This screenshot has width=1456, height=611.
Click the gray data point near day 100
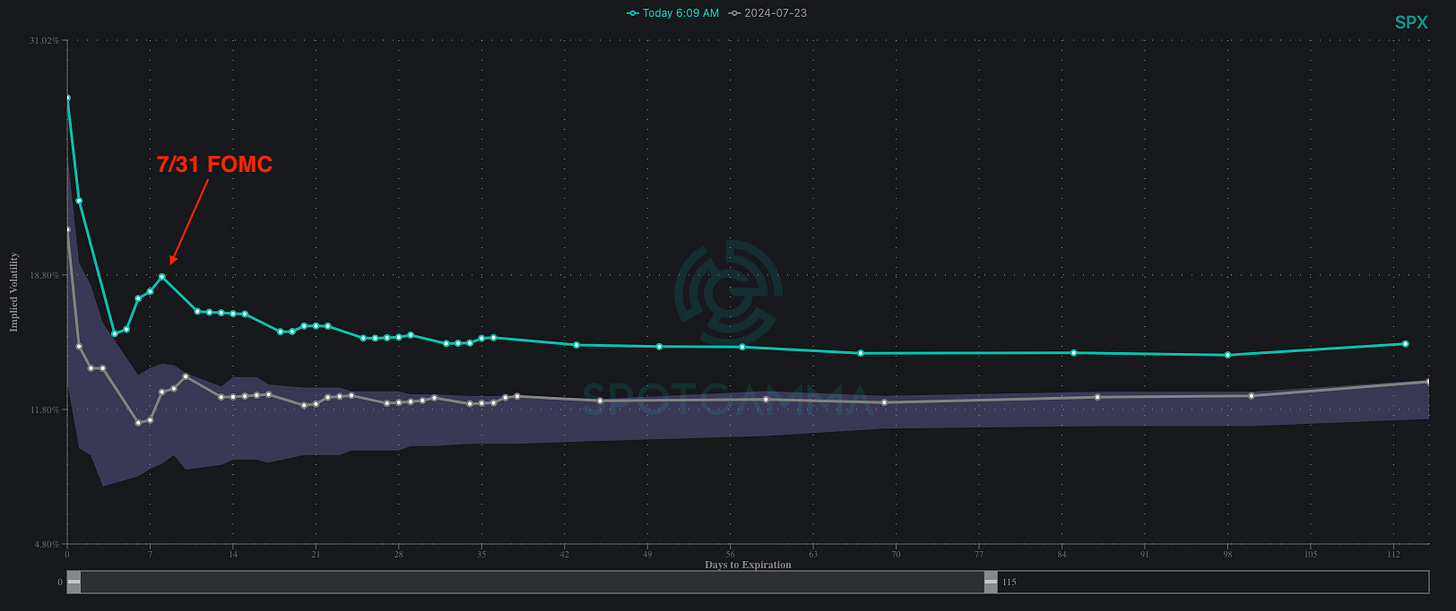pyautogui.click(x=1251, y=396)
